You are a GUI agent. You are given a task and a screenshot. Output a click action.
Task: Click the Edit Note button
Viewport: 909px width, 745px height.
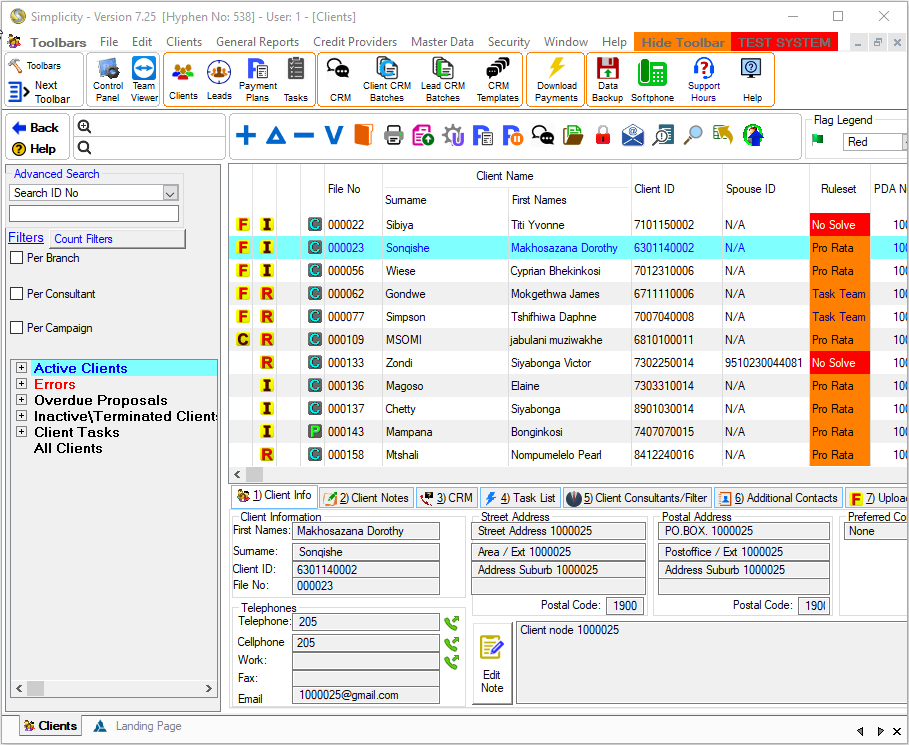491,664
